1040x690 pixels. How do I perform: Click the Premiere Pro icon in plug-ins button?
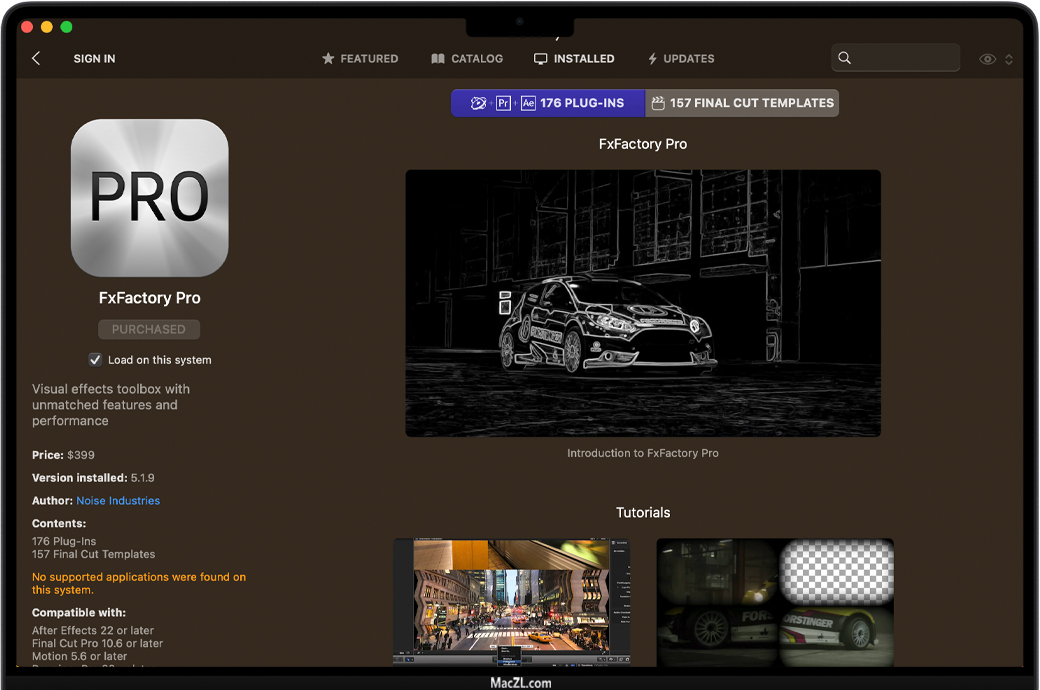tap(504, 103)
